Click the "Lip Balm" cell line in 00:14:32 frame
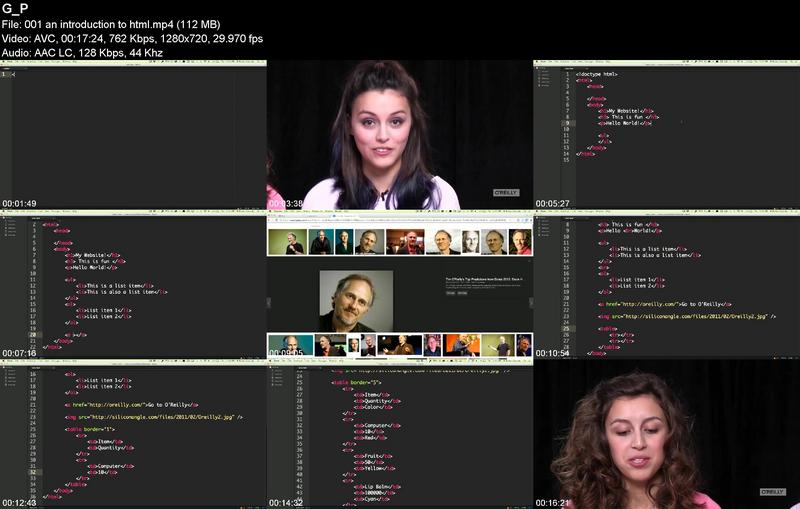 378,487
